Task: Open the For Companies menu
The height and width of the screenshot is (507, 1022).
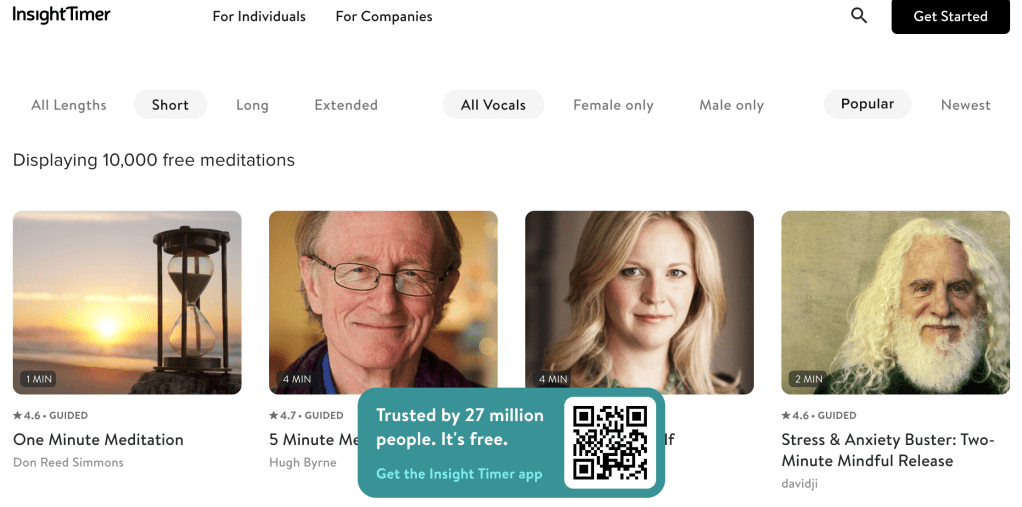Action: click(x=384, y=16)
